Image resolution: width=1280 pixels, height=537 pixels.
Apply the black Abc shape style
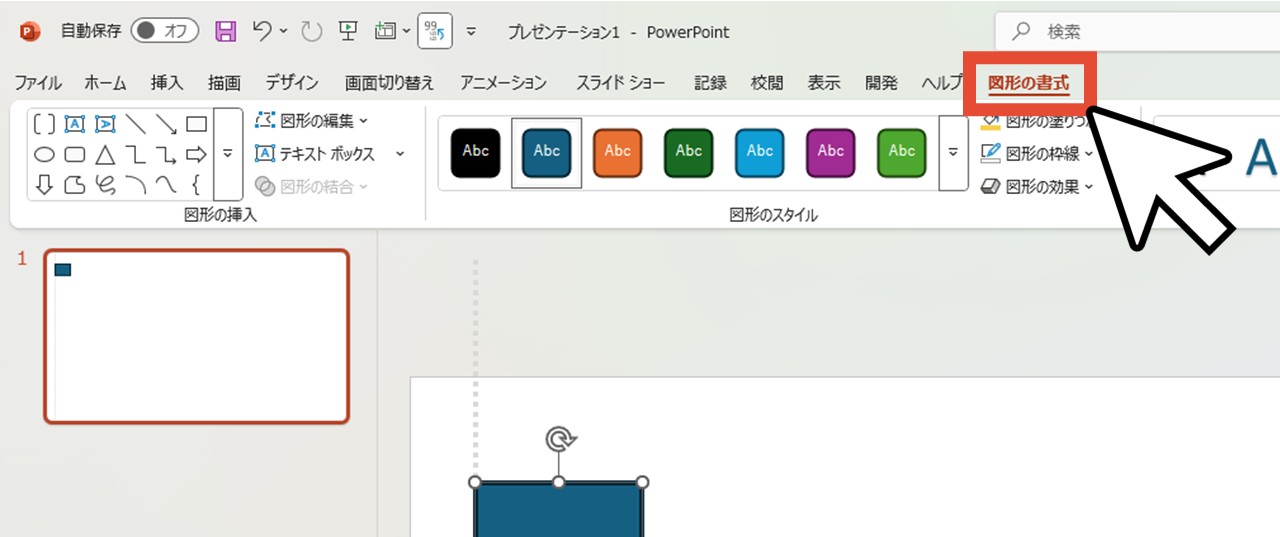click(x=476, y=153)
